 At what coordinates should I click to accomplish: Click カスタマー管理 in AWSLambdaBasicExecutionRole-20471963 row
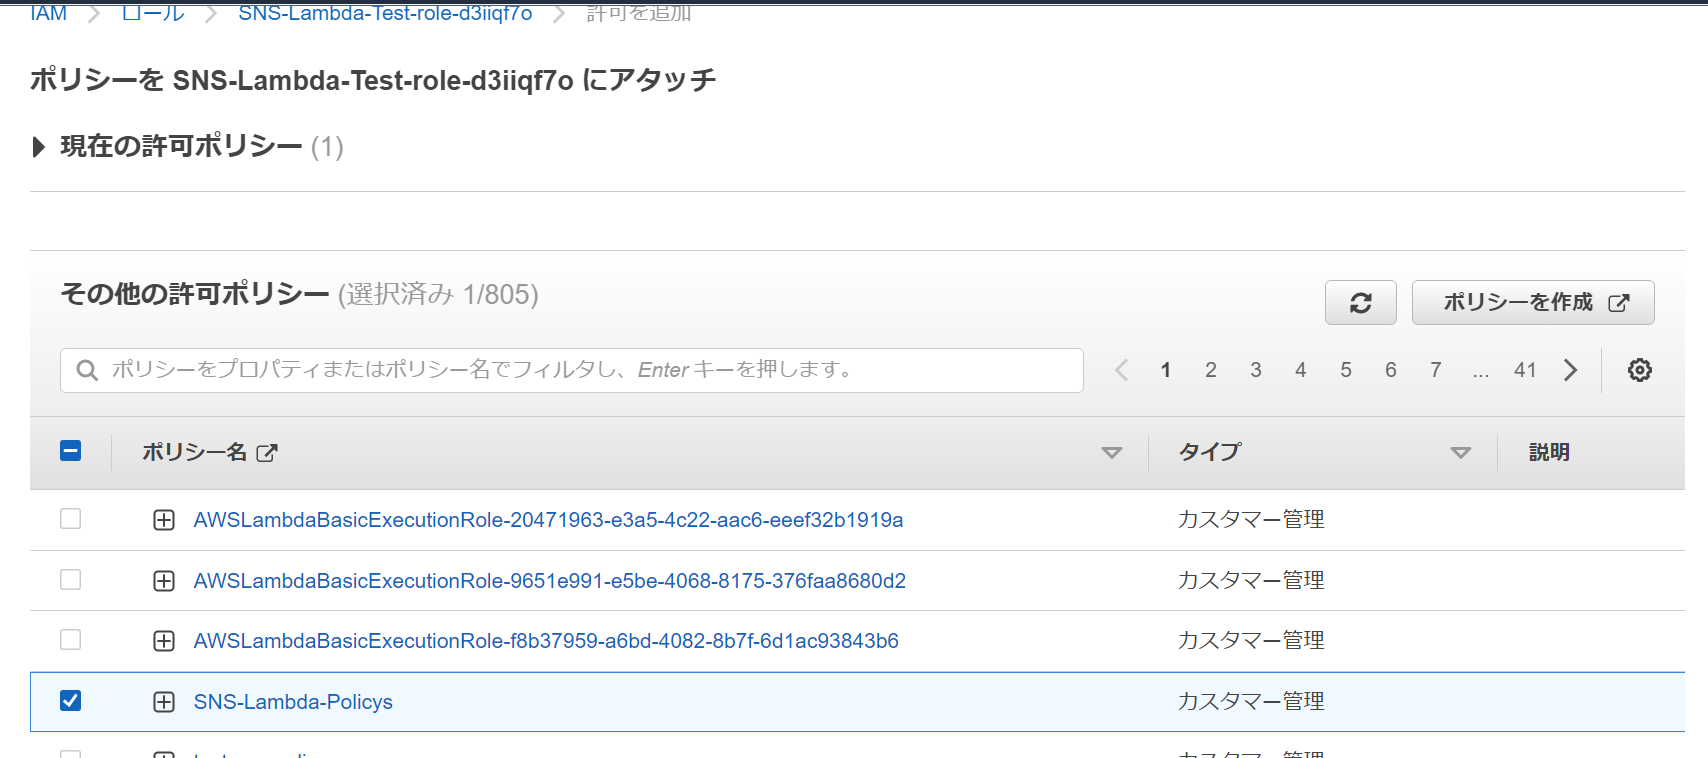(x=1251, y=519)
